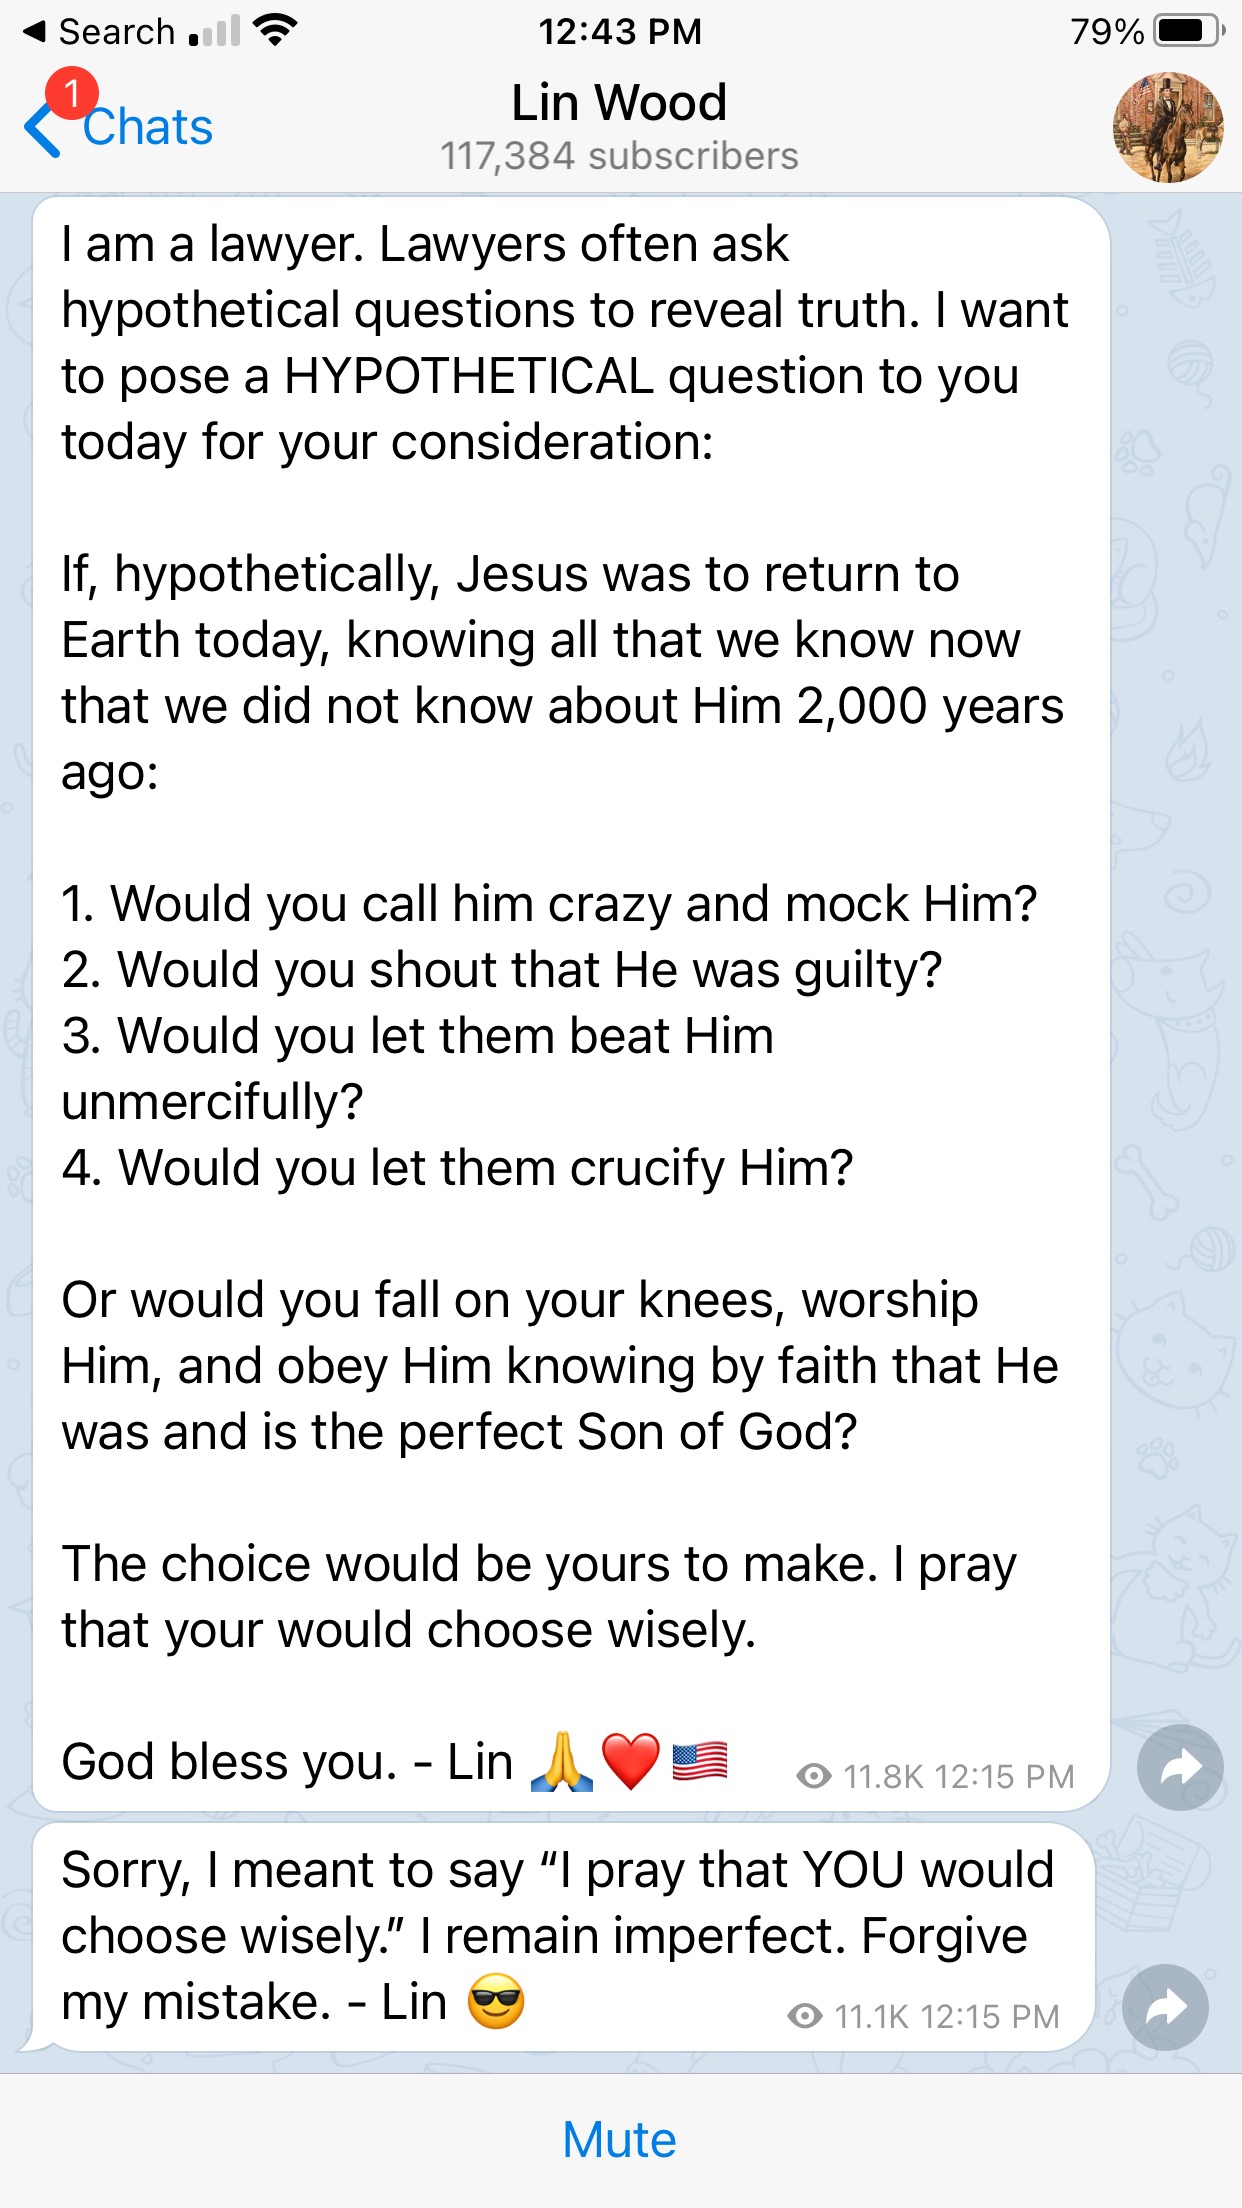Viewport: 1242px width, 2208px height.
Task: Mute the Lin Wood channel
Action: (620, 2140)
